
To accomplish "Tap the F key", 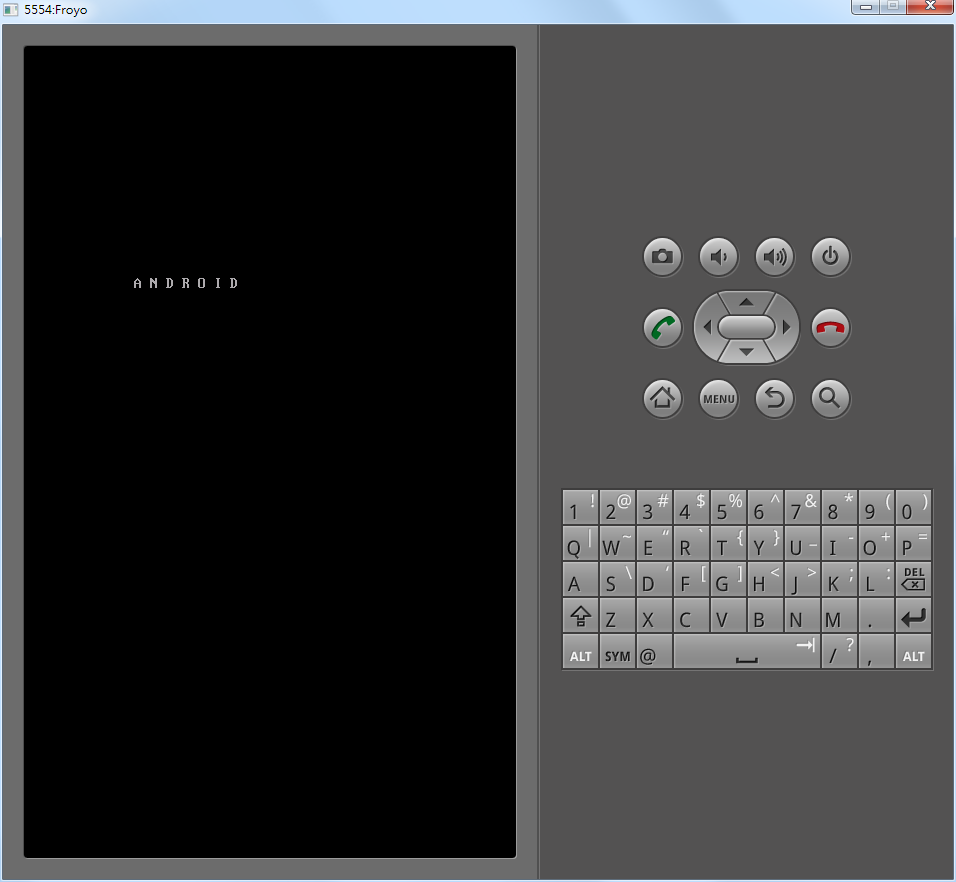I will tap(691, 579).
